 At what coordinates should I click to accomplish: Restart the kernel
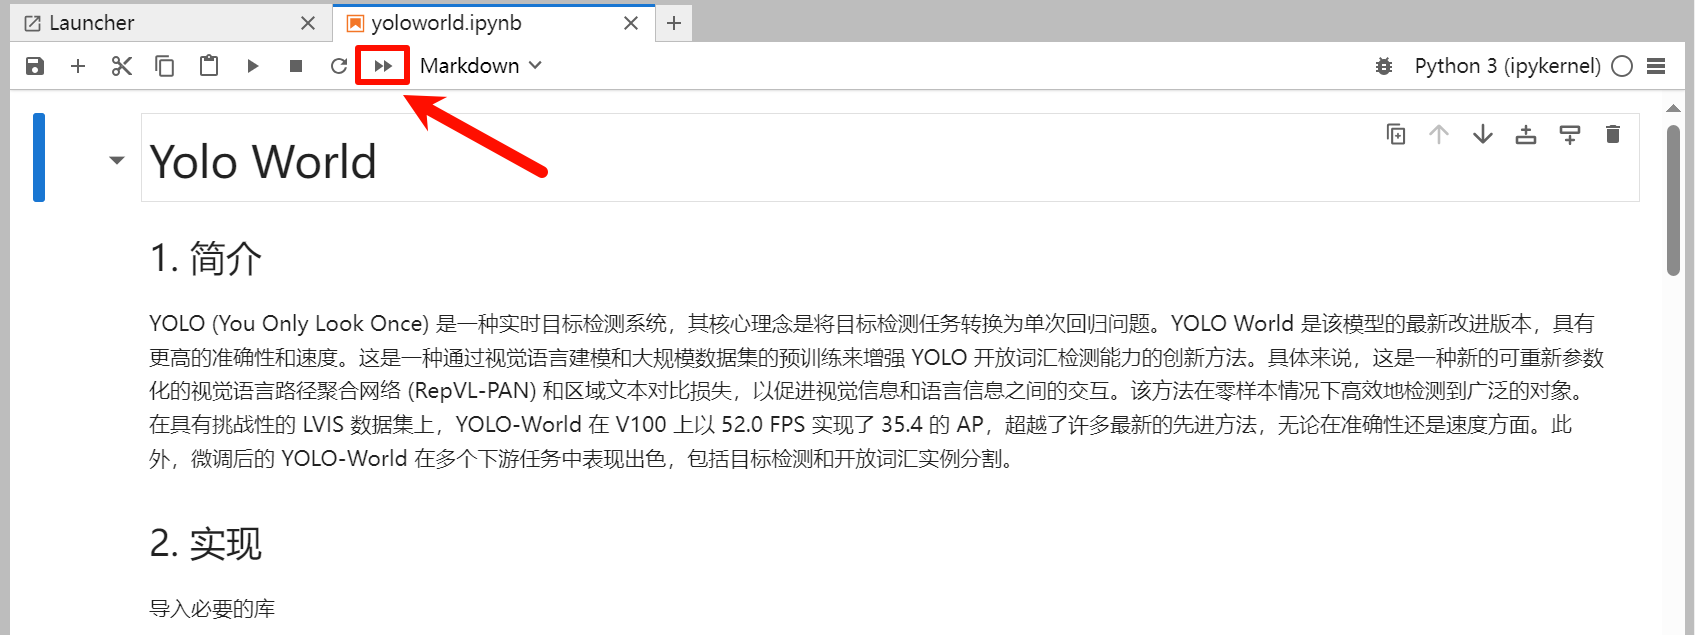(339, 66)
